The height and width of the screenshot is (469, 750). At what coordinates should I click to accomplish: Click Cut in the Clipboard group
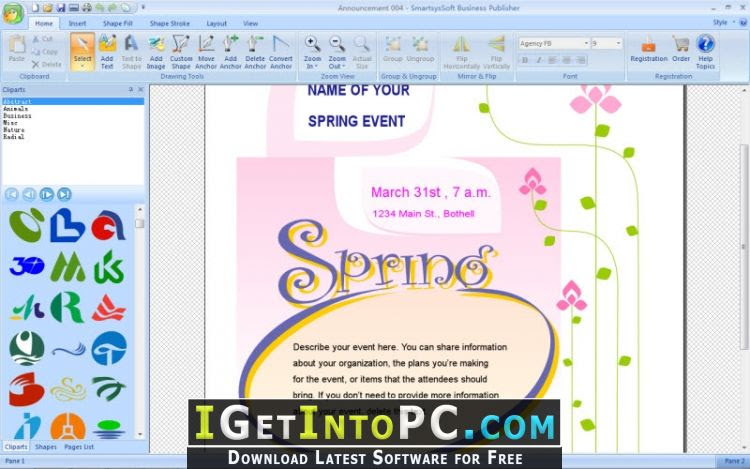(x=43, y=39)
